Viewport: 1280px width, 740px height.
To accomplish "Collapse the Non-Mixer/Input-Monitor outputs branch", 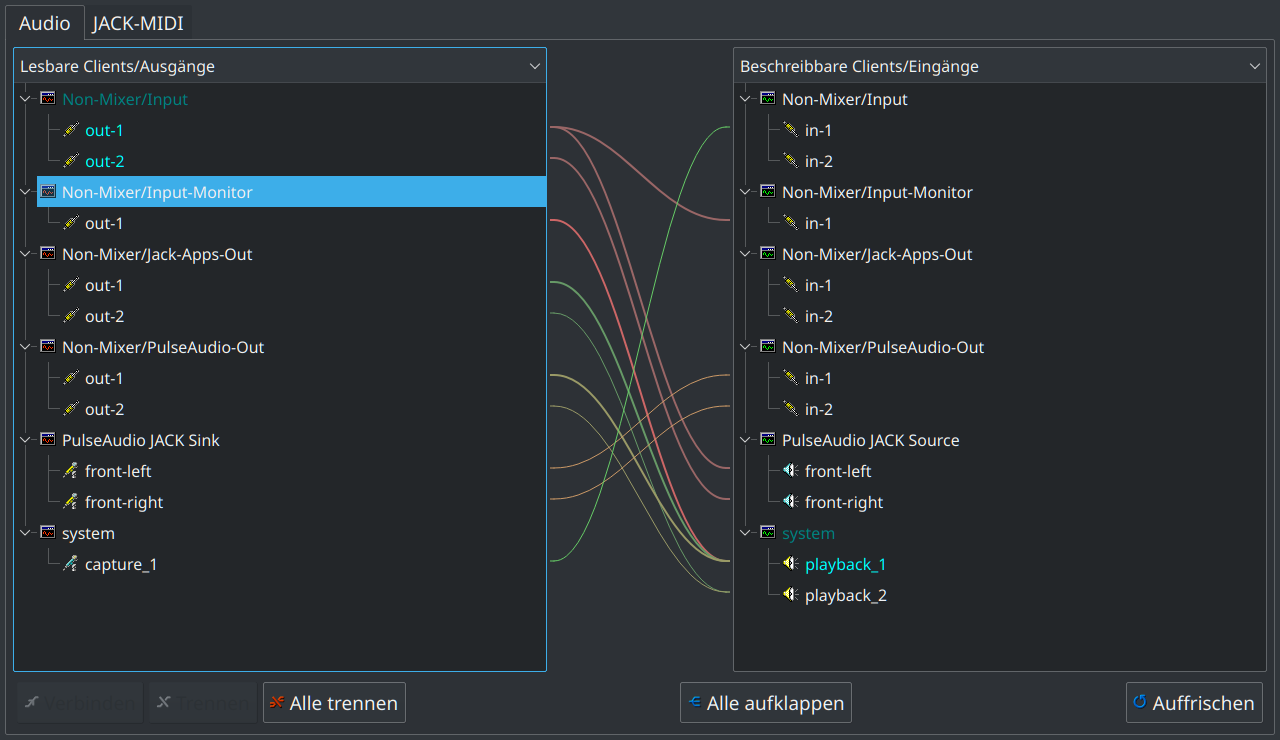I will (26, 192).
